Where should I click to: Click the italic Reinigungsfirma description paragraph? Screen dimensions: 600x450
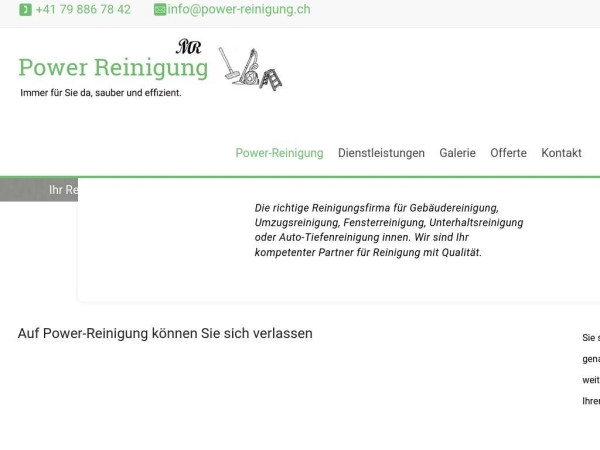coord(388,230)
